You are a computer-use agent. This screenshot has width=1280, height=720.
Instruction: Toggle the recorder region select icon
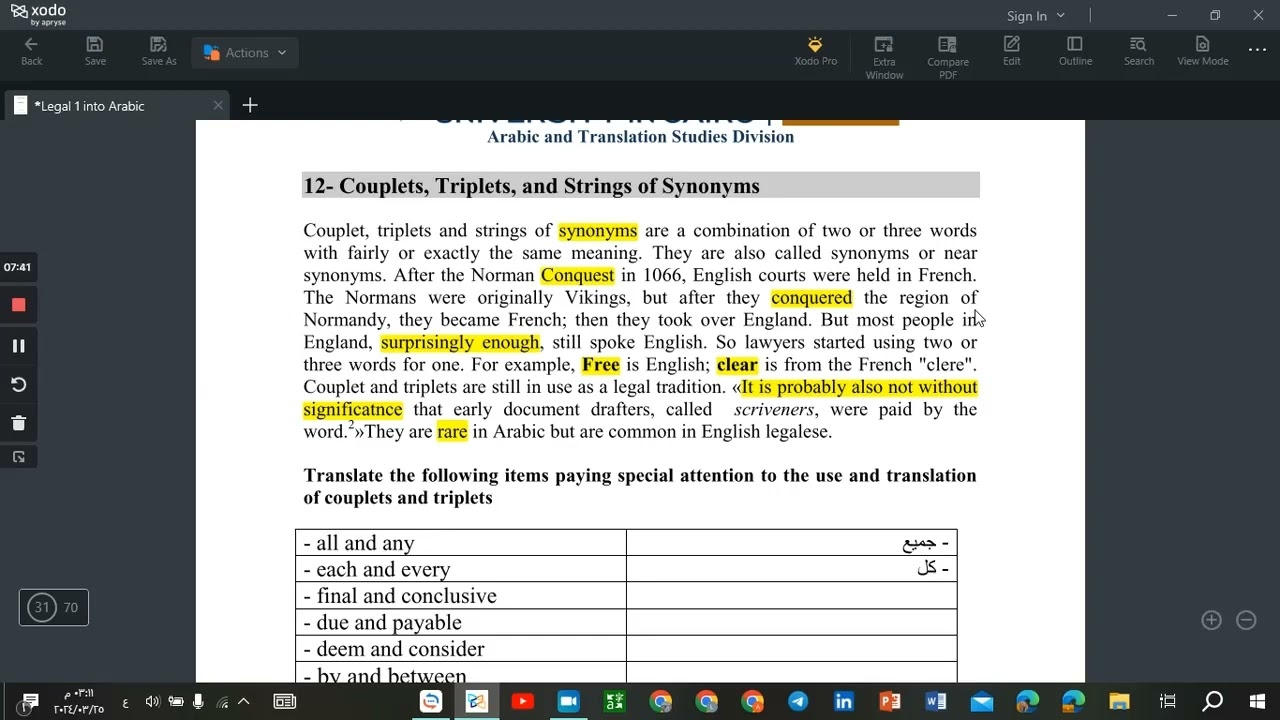pos(18,457)
